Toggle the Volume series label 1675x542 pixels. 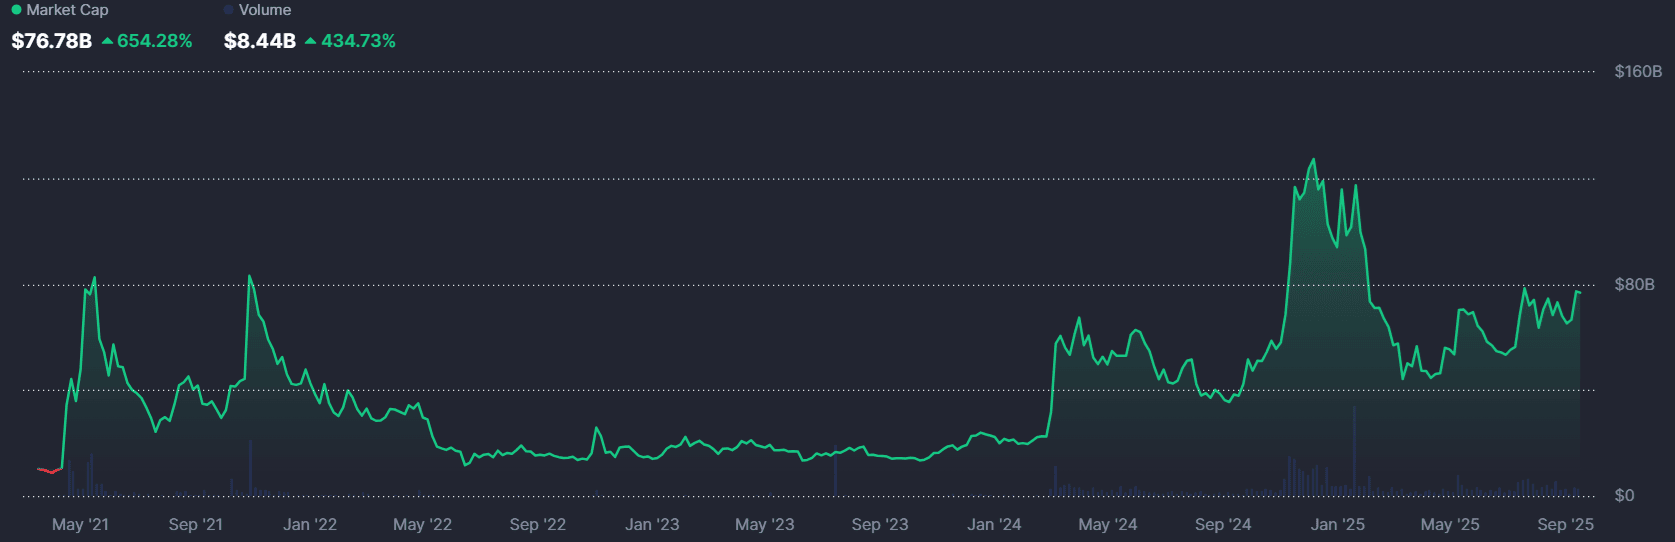point(265,10)
